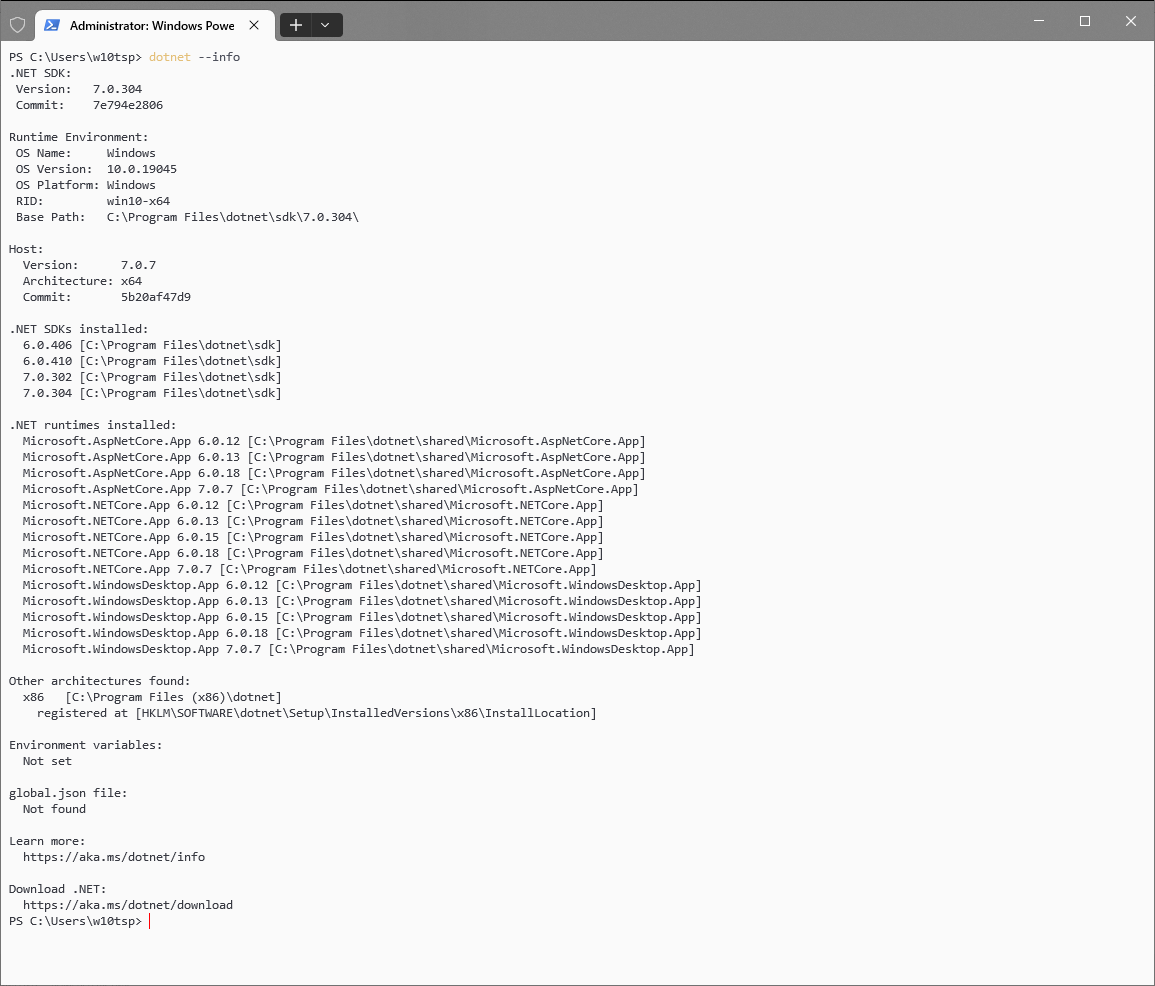Click the RID win10-x64 value

138,201
